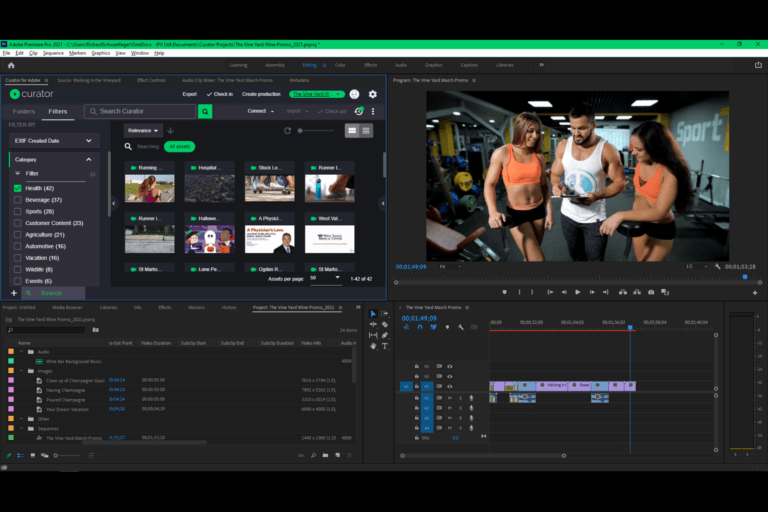Image resolution: width=768 pixels, height=512 pixels.
Task: Collapse the Images bin in the project panel
Action: click(x=19, y=371)
